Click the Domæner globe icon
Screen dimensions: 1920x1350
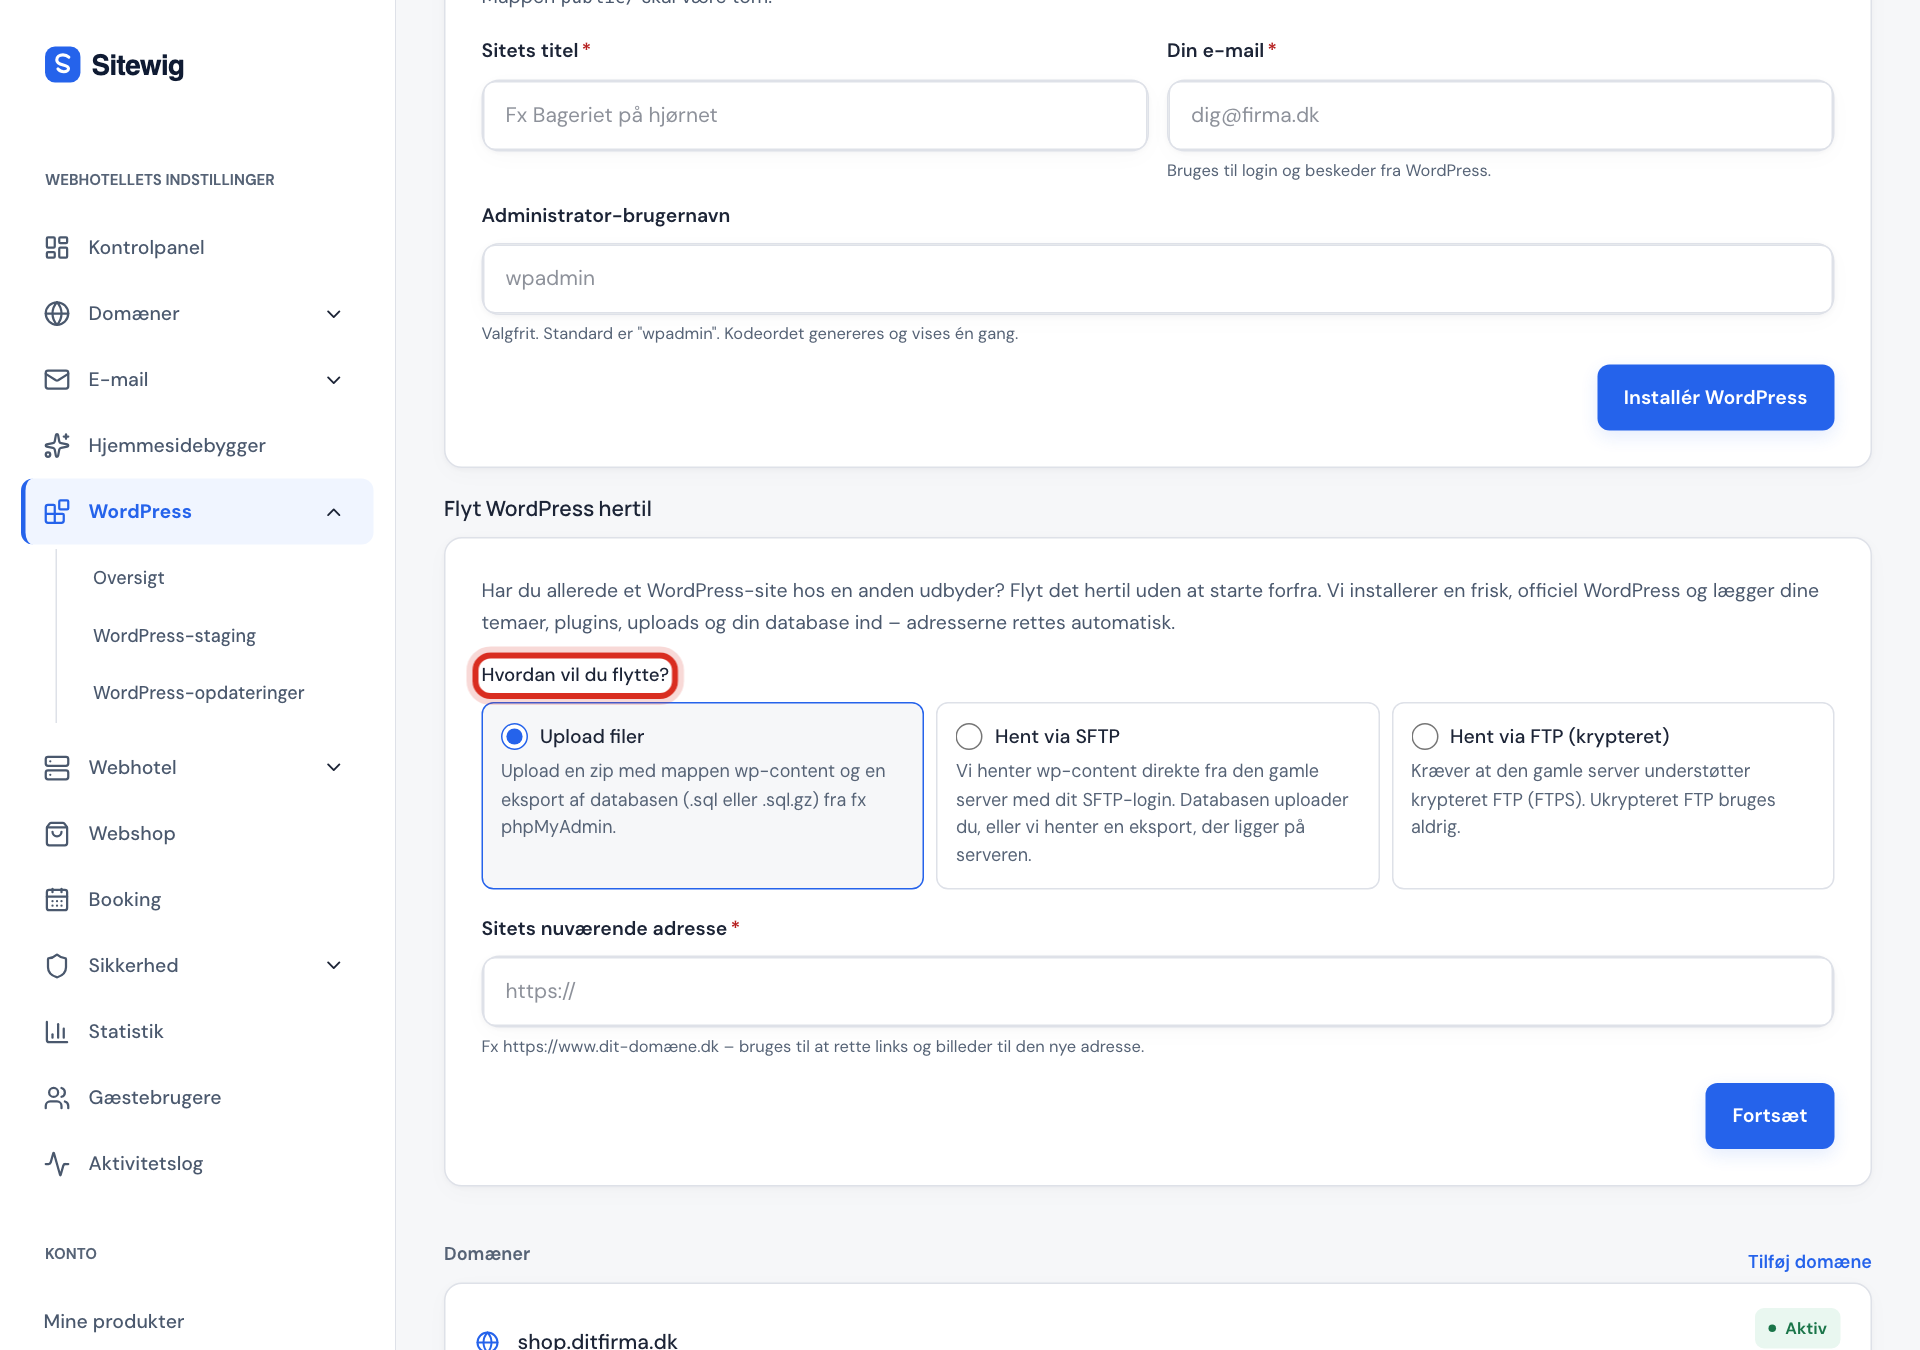[x=57, y=313]
